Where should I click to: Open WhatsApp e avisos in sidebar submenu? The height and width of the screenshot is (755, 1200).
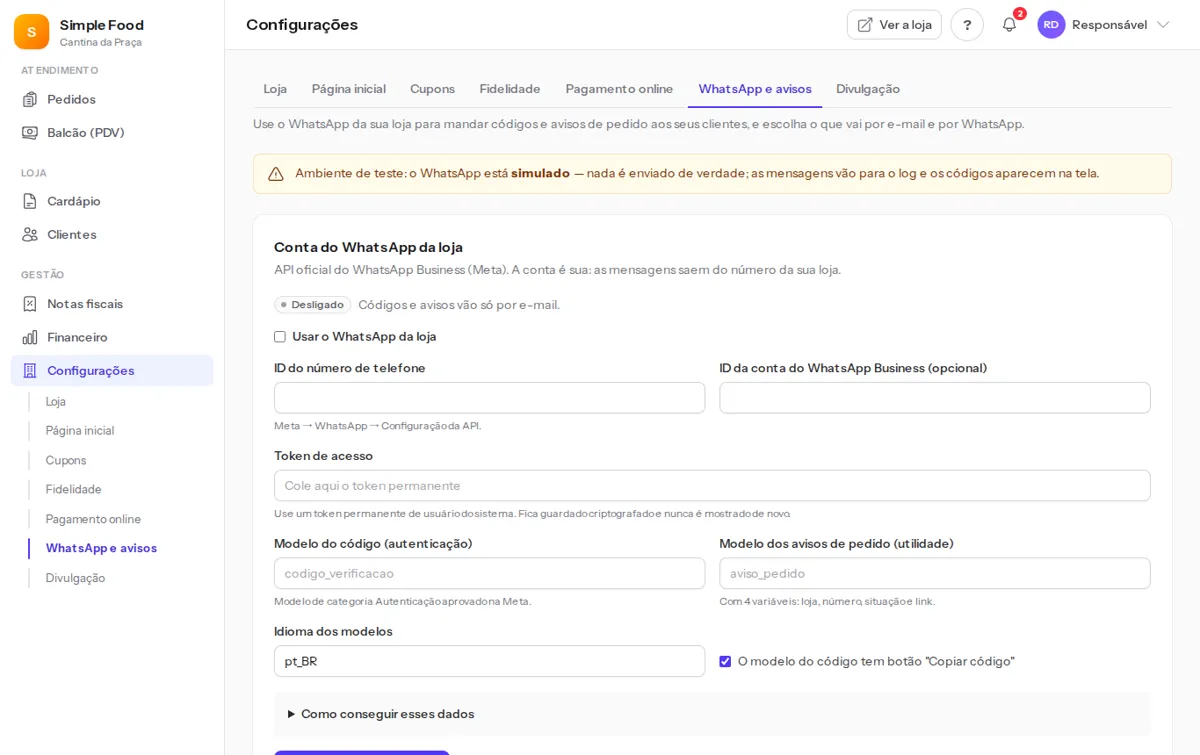point(101,548)
